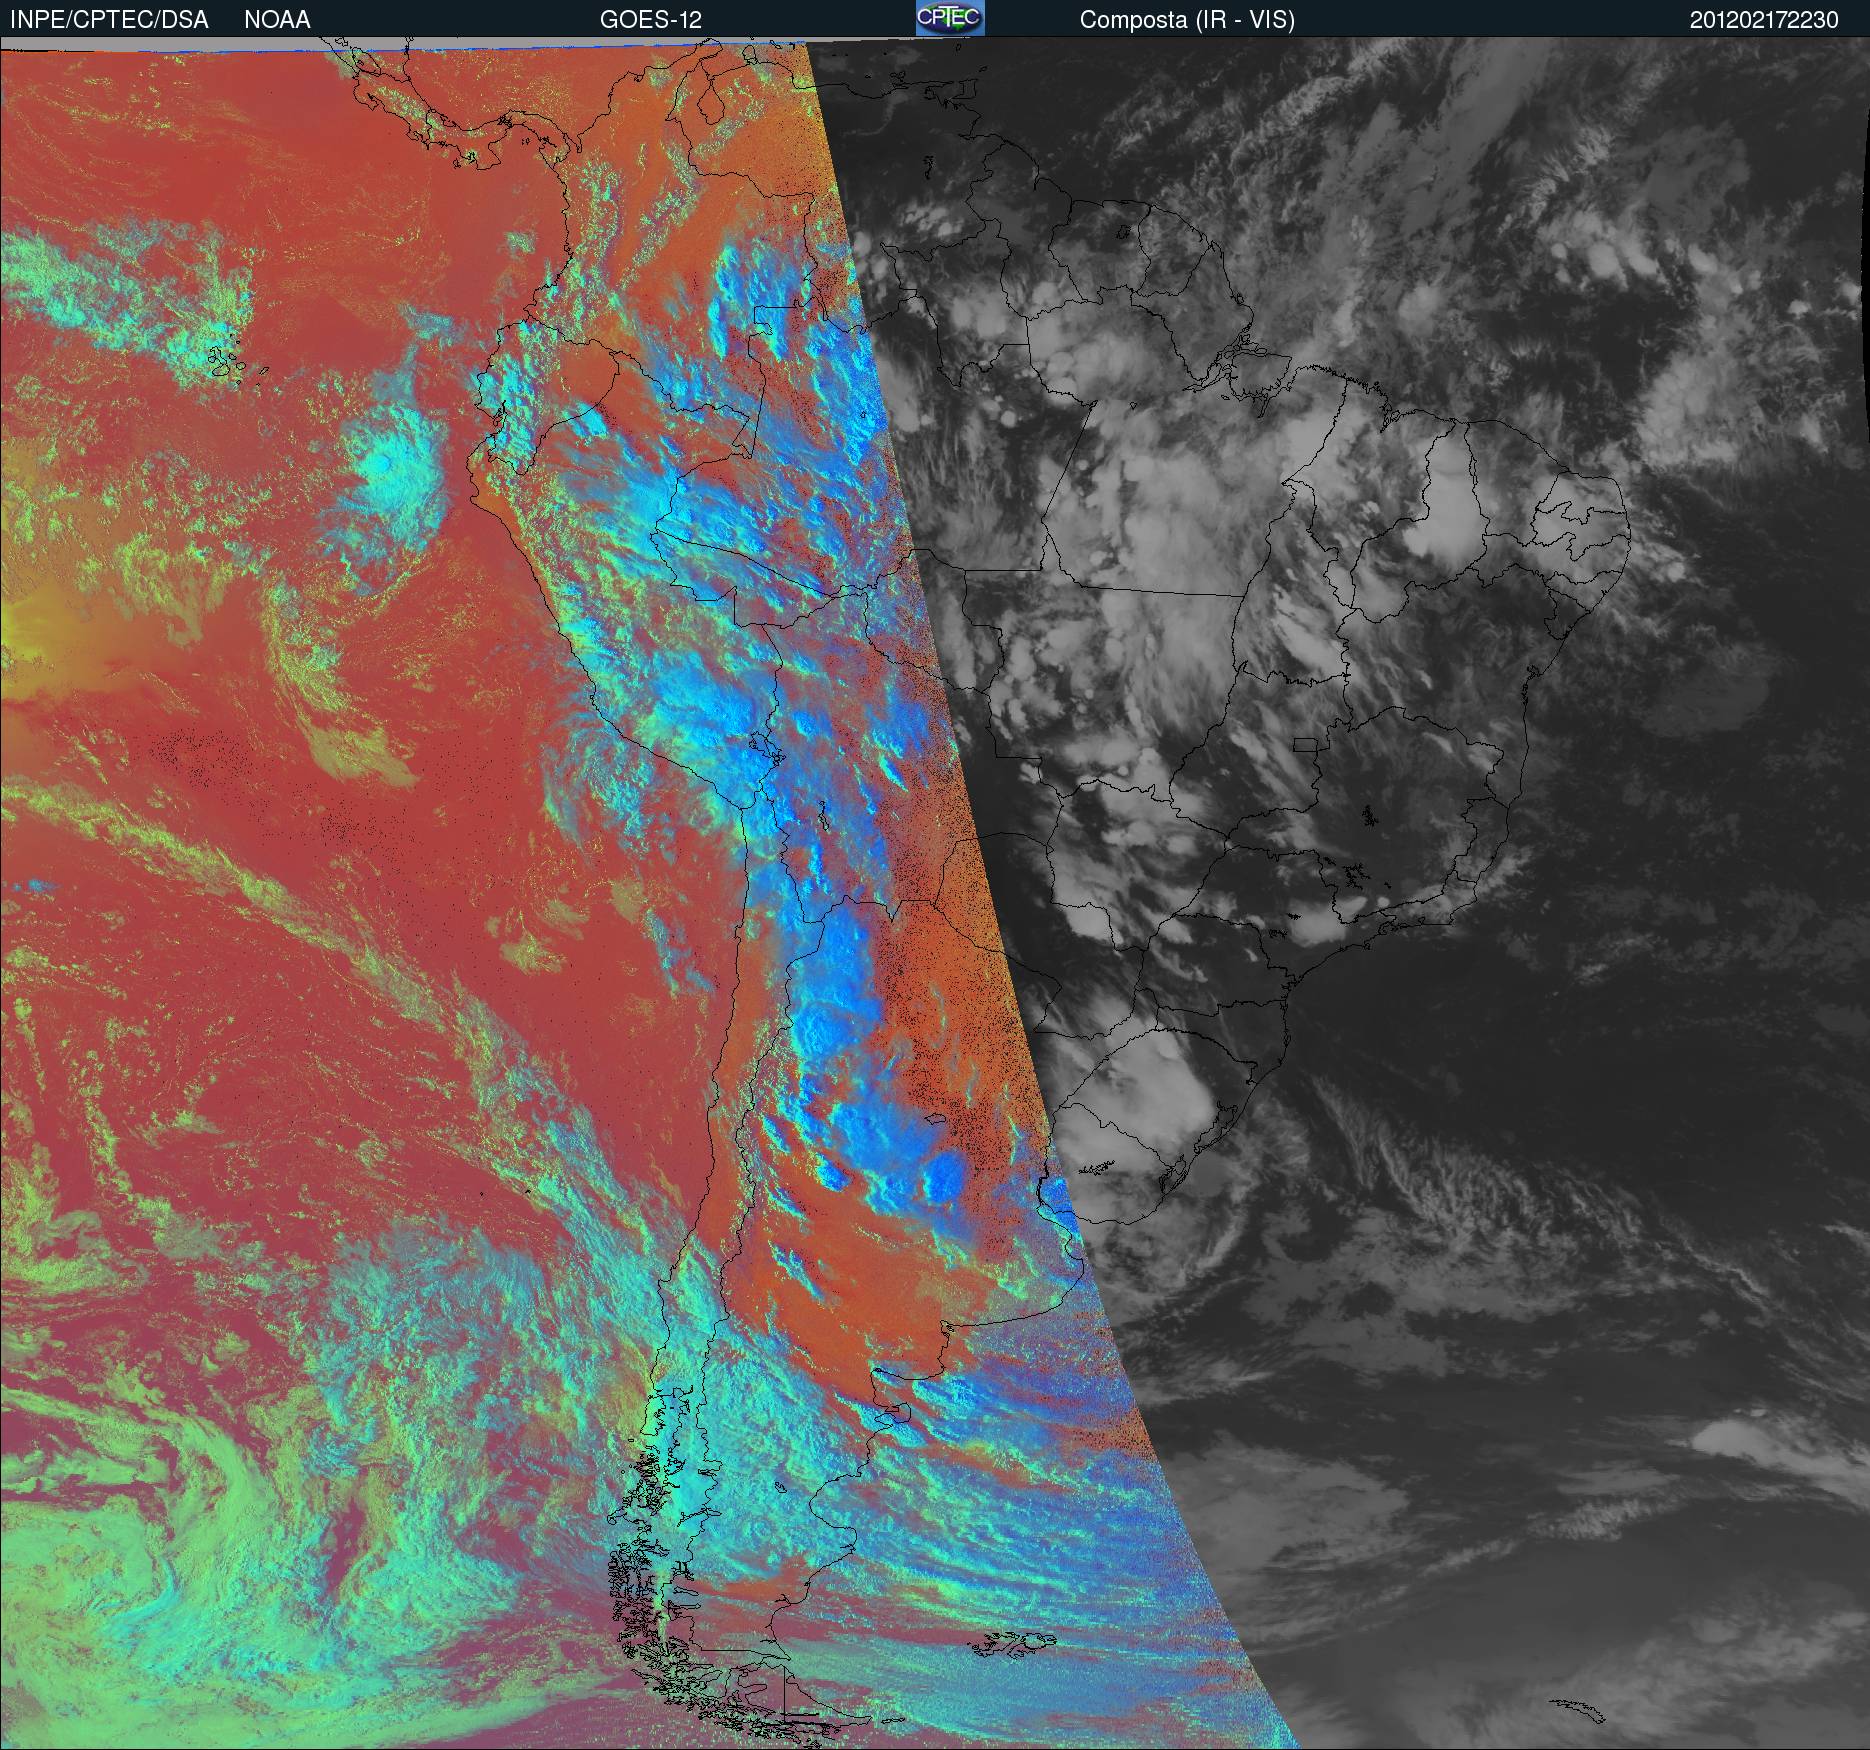Click the Composta (IR - VIS) title
This screenshot has height=1750, width=1870.
(x=1187, y=20)
